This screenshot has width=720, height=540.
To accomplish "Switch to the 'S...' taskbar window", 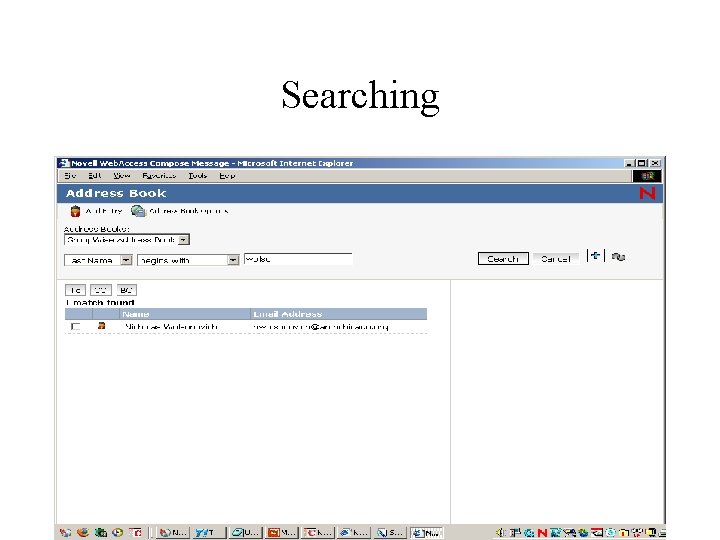I will tap(390, 533).
